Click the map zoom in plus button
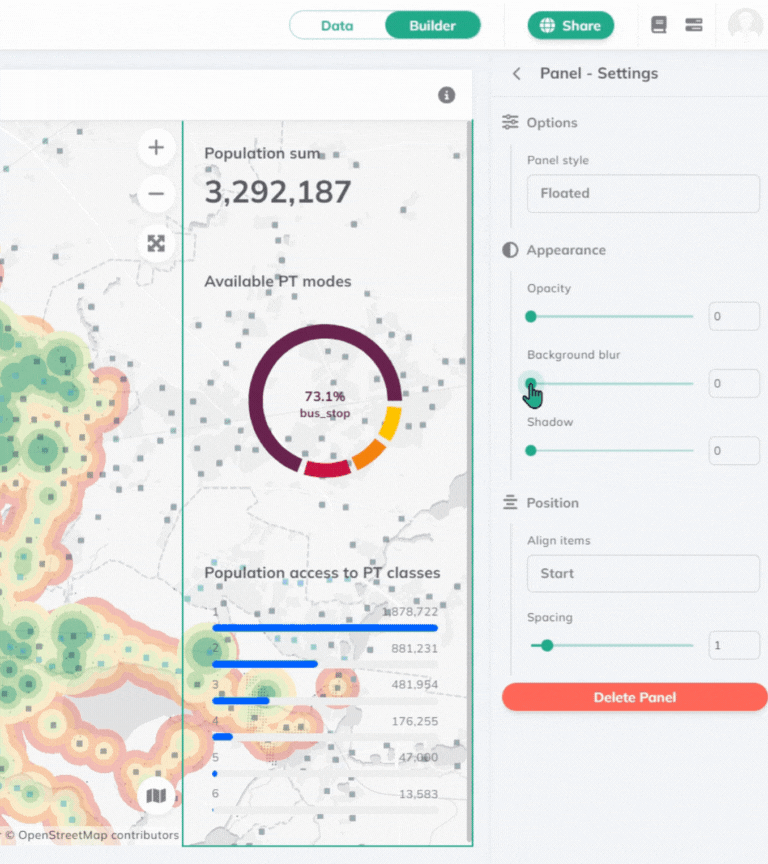768x864 pixels. point(156,148)
